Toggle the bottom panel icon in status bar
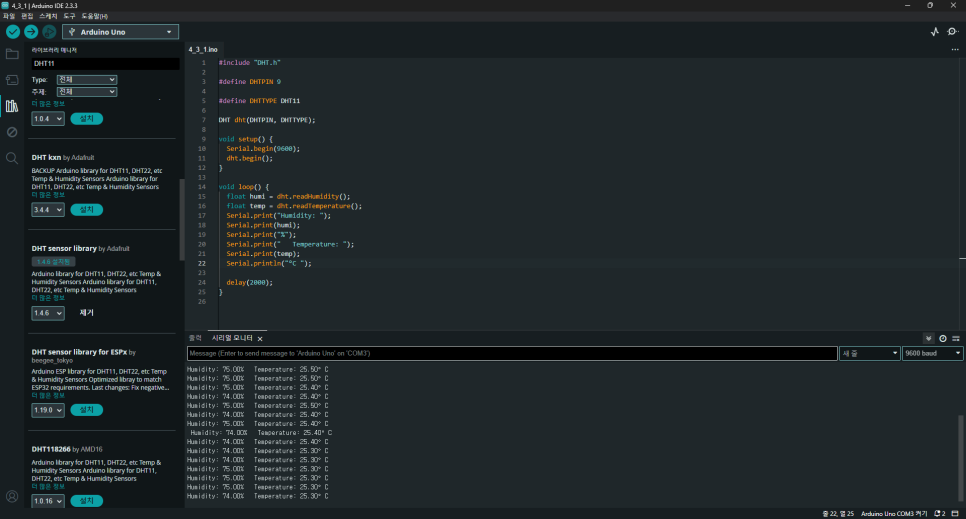 pos(955,513)
